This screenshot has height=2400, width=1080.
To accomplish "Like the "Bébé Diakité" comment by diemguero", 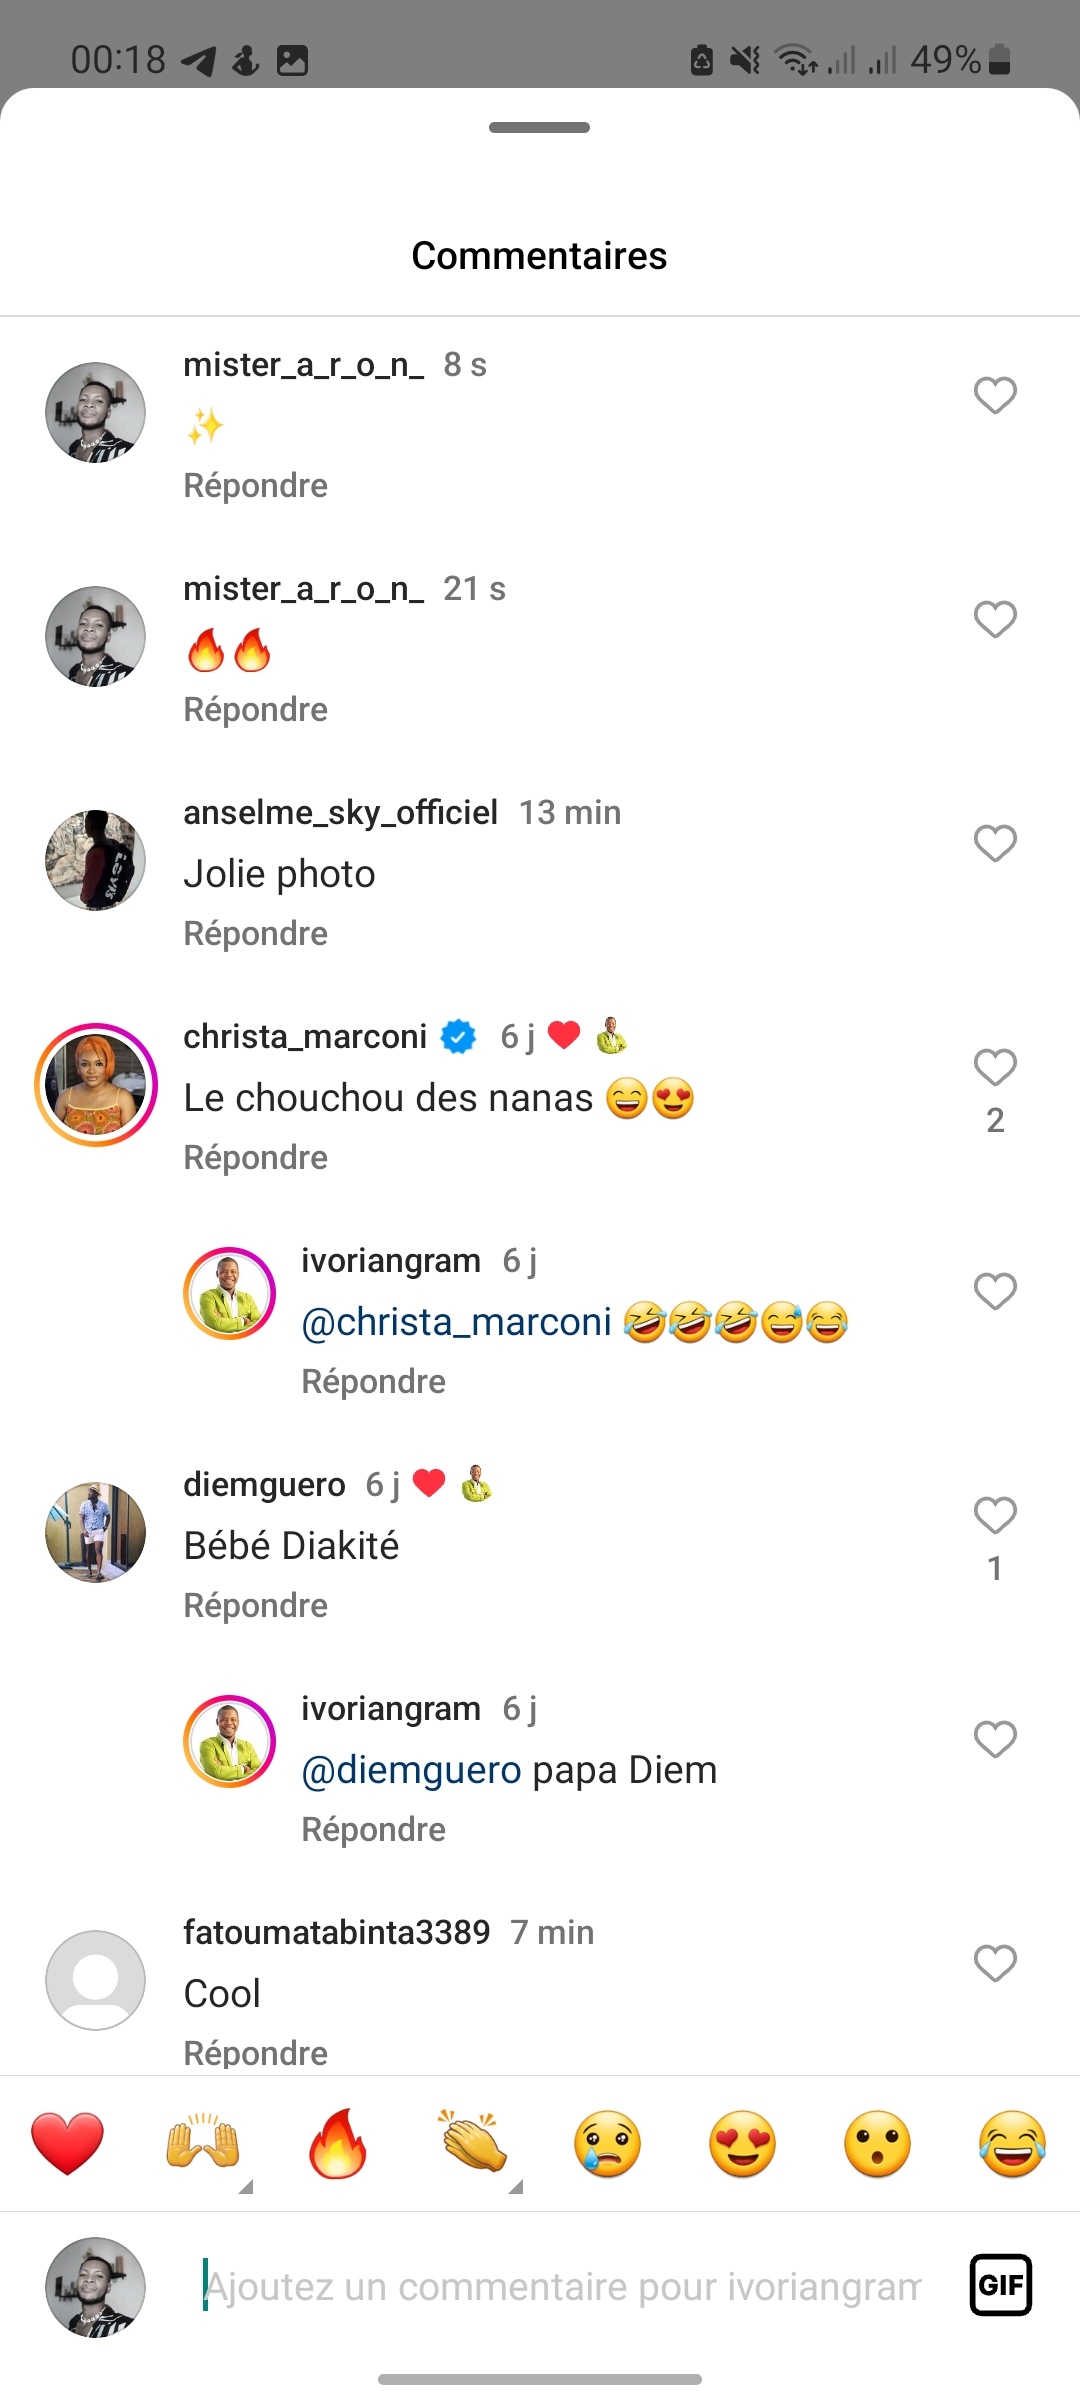I will (995, 1516).
